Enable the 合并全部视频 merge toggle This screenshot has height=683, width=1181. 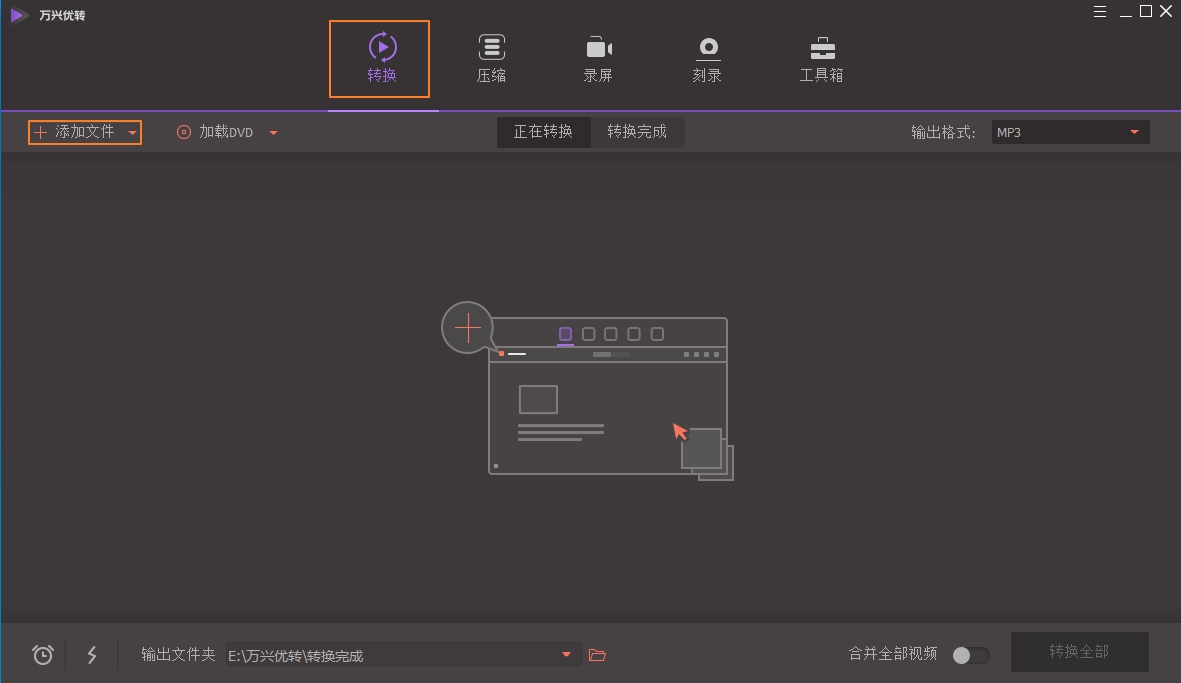(x=968, y=654)
